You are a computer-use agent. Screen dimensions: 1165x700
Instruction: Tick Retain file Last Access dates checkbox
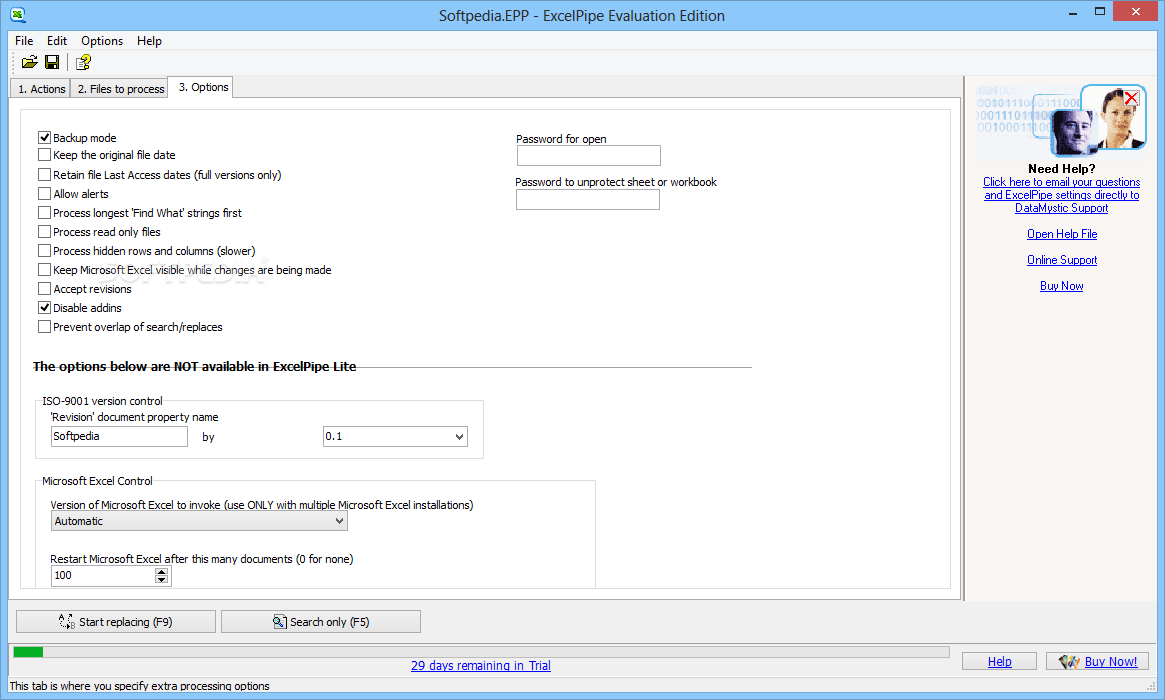pos(45,175)
